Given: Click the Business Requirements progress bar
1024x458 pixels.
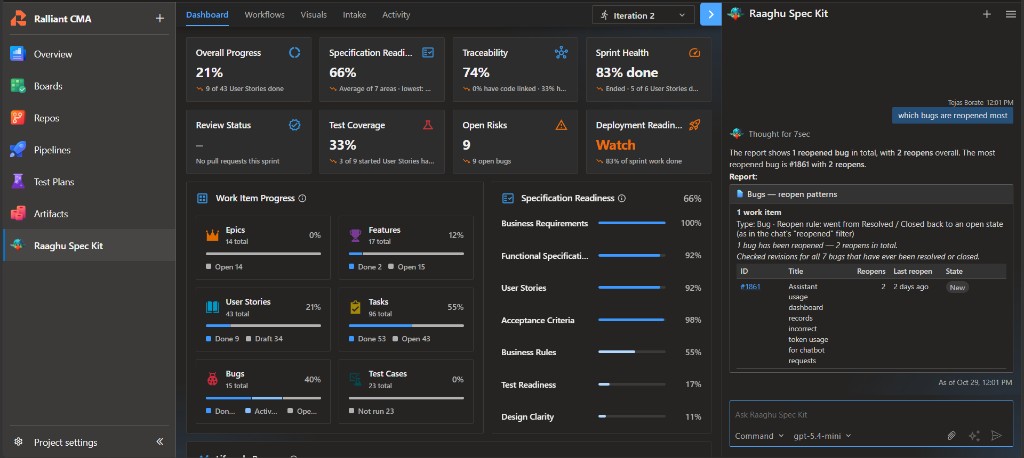Looking at the screenshot, I should (x=632, y=223).
